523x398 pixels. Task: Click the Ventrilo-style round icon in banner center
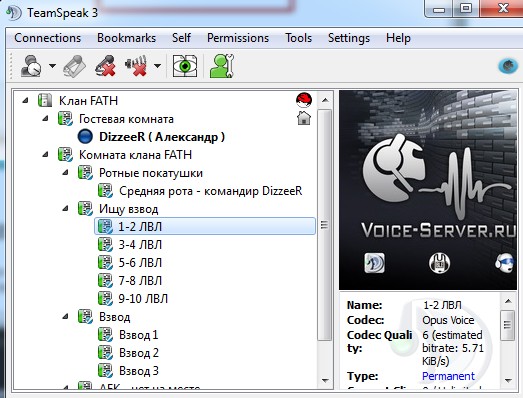pos(439,263)
